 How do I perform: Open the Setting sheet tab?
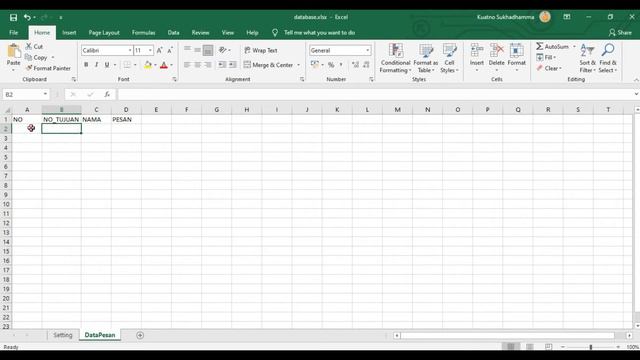pyautogui.click(x=62, y=335)
